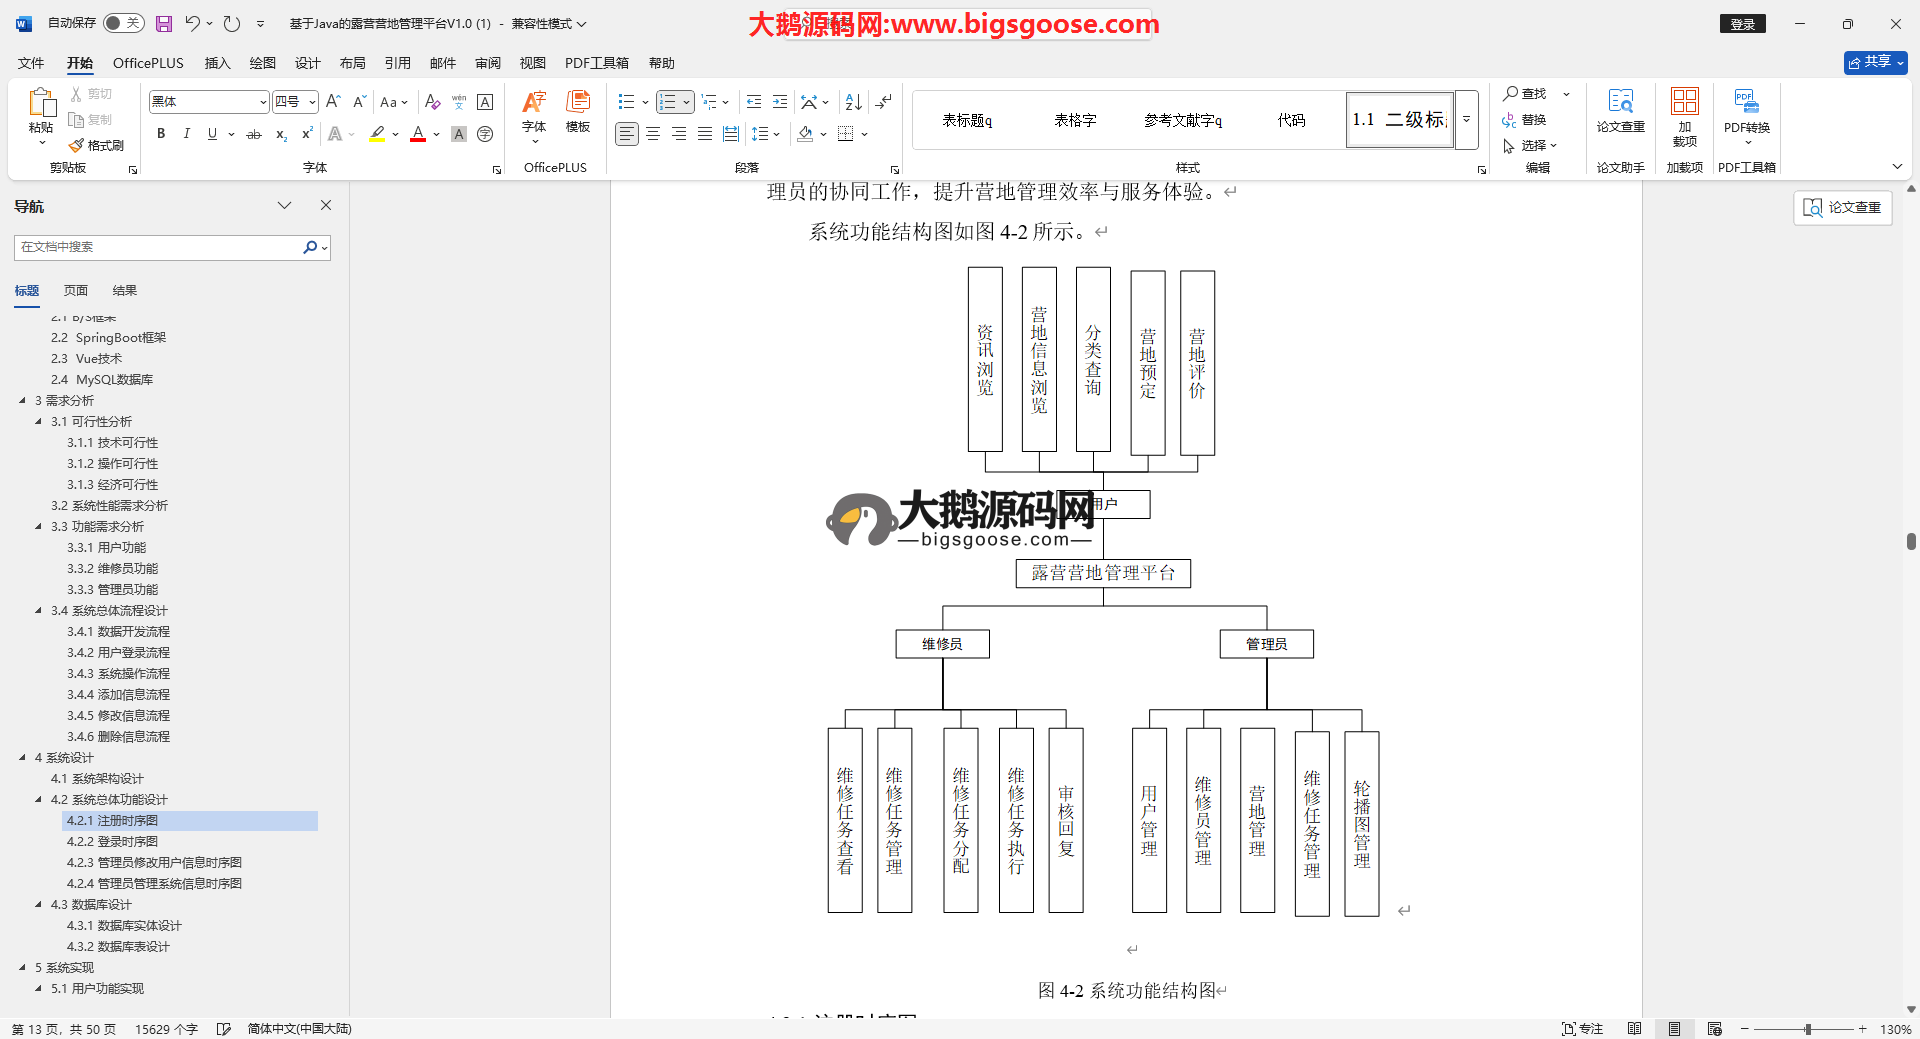Open the 论文查重 tool in ribbon

[1620, 111]
